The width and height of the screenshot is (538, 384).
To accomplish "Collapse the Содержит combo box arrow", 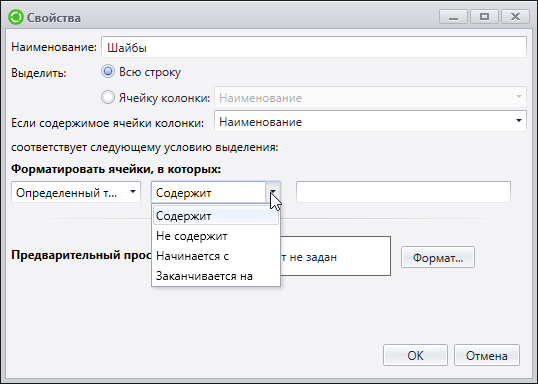I will point(273,193).
